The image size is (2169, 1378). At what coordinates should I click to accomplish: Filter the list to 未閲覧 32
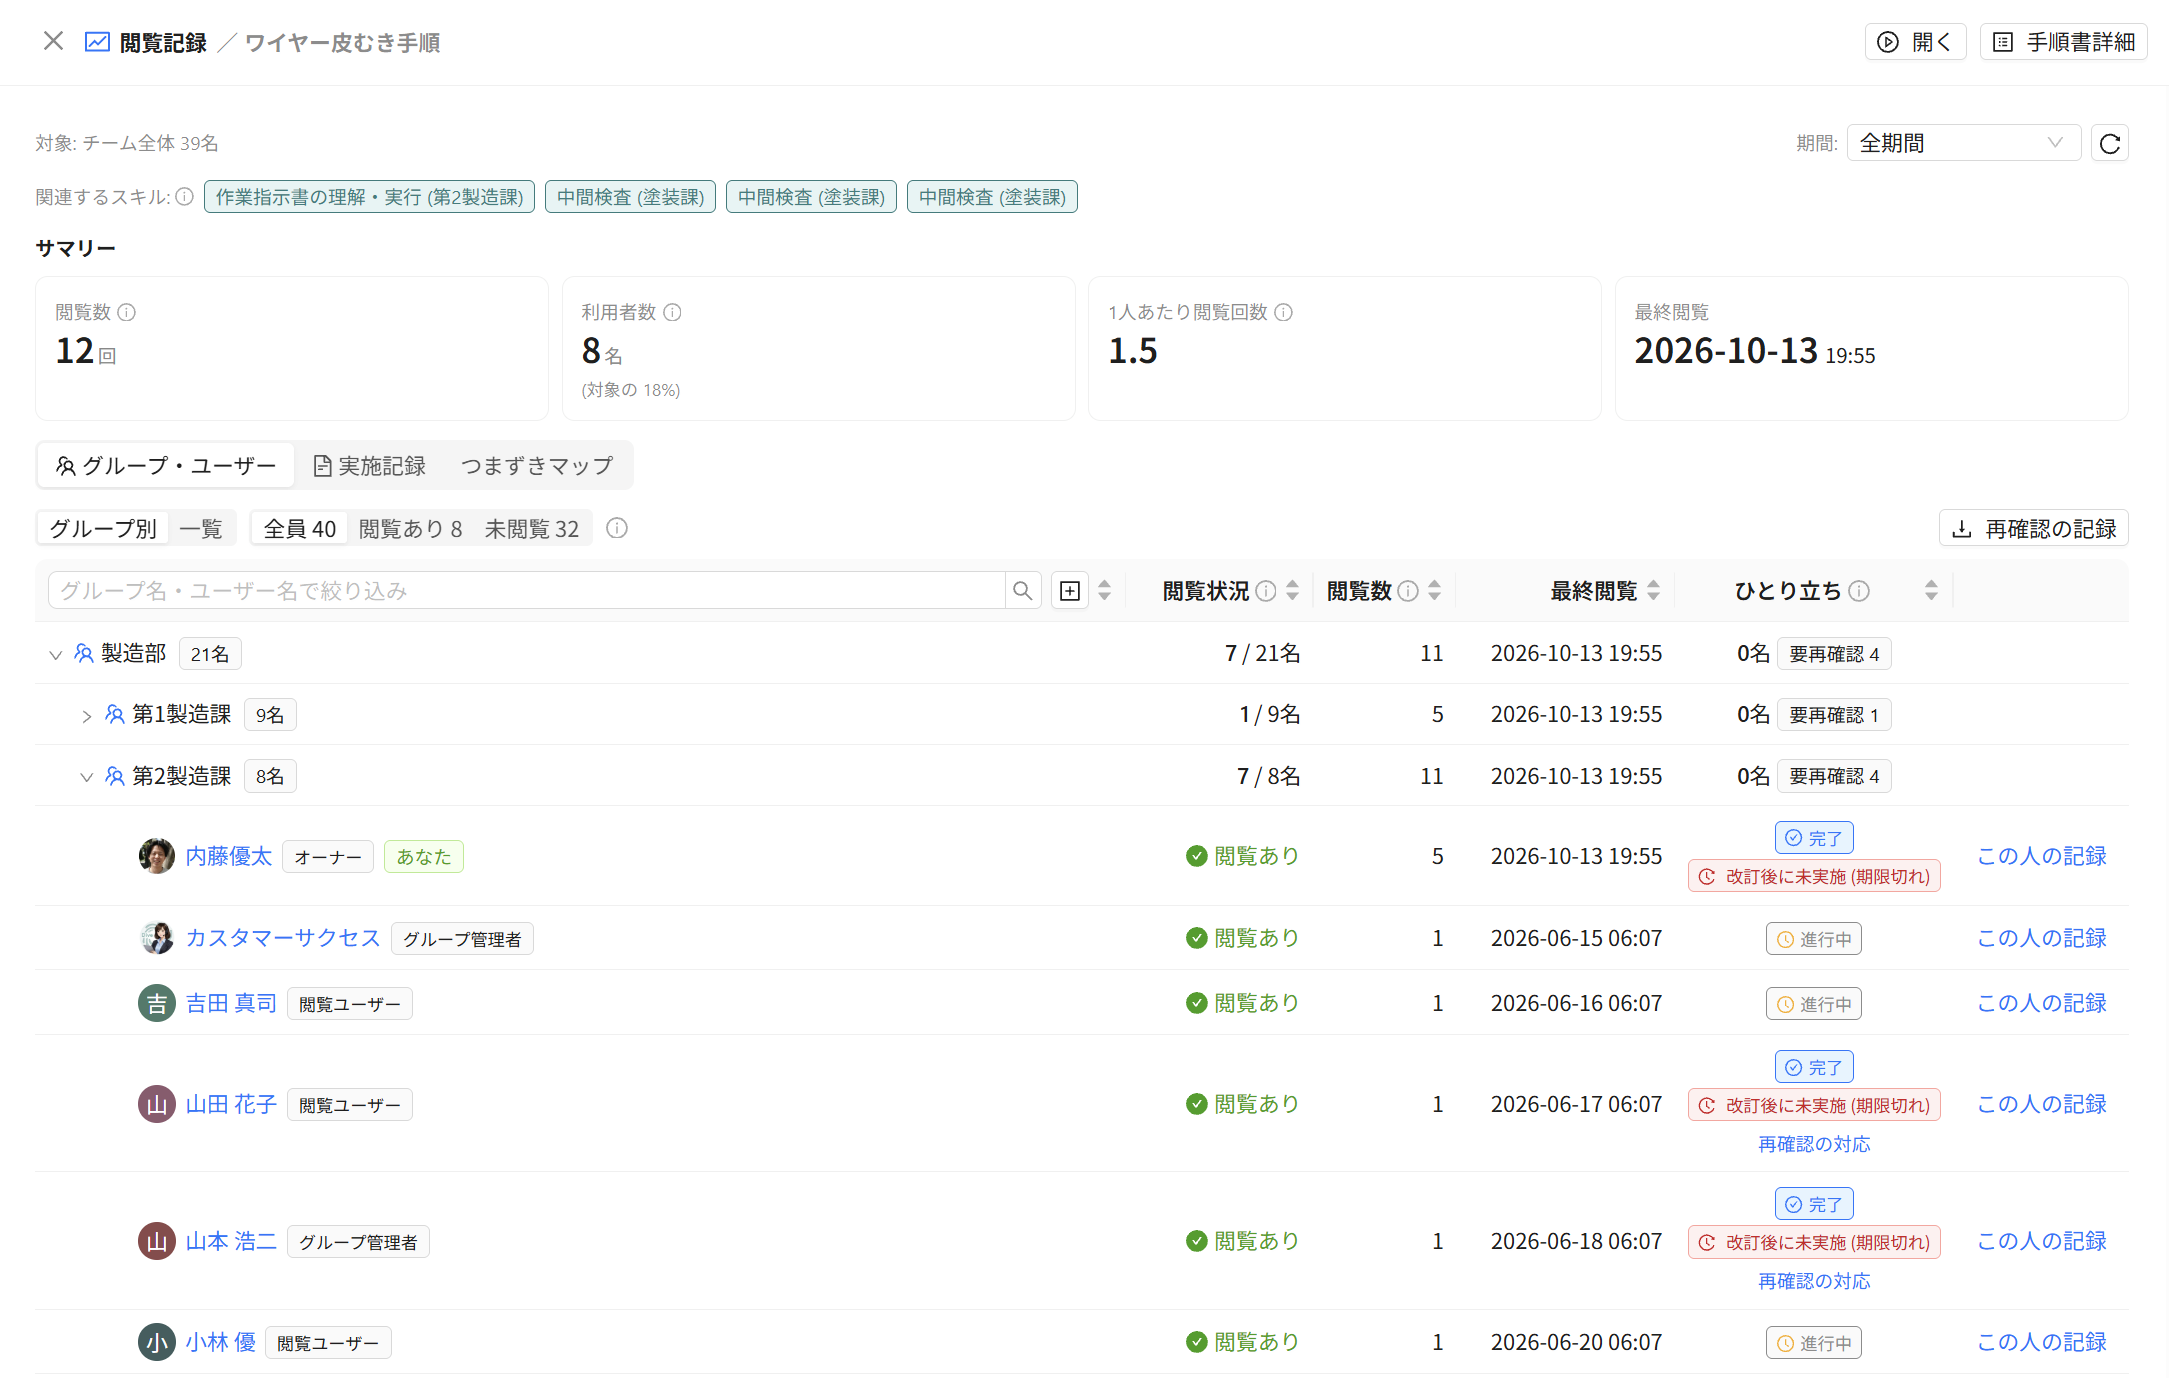click(x=531, y=528)
